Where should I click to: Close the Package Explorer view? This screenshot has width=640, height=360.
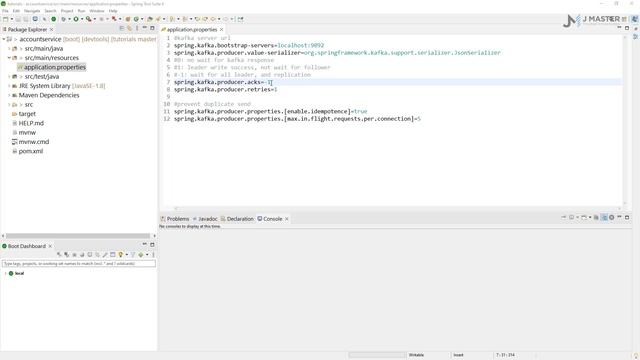click(51, 29)
